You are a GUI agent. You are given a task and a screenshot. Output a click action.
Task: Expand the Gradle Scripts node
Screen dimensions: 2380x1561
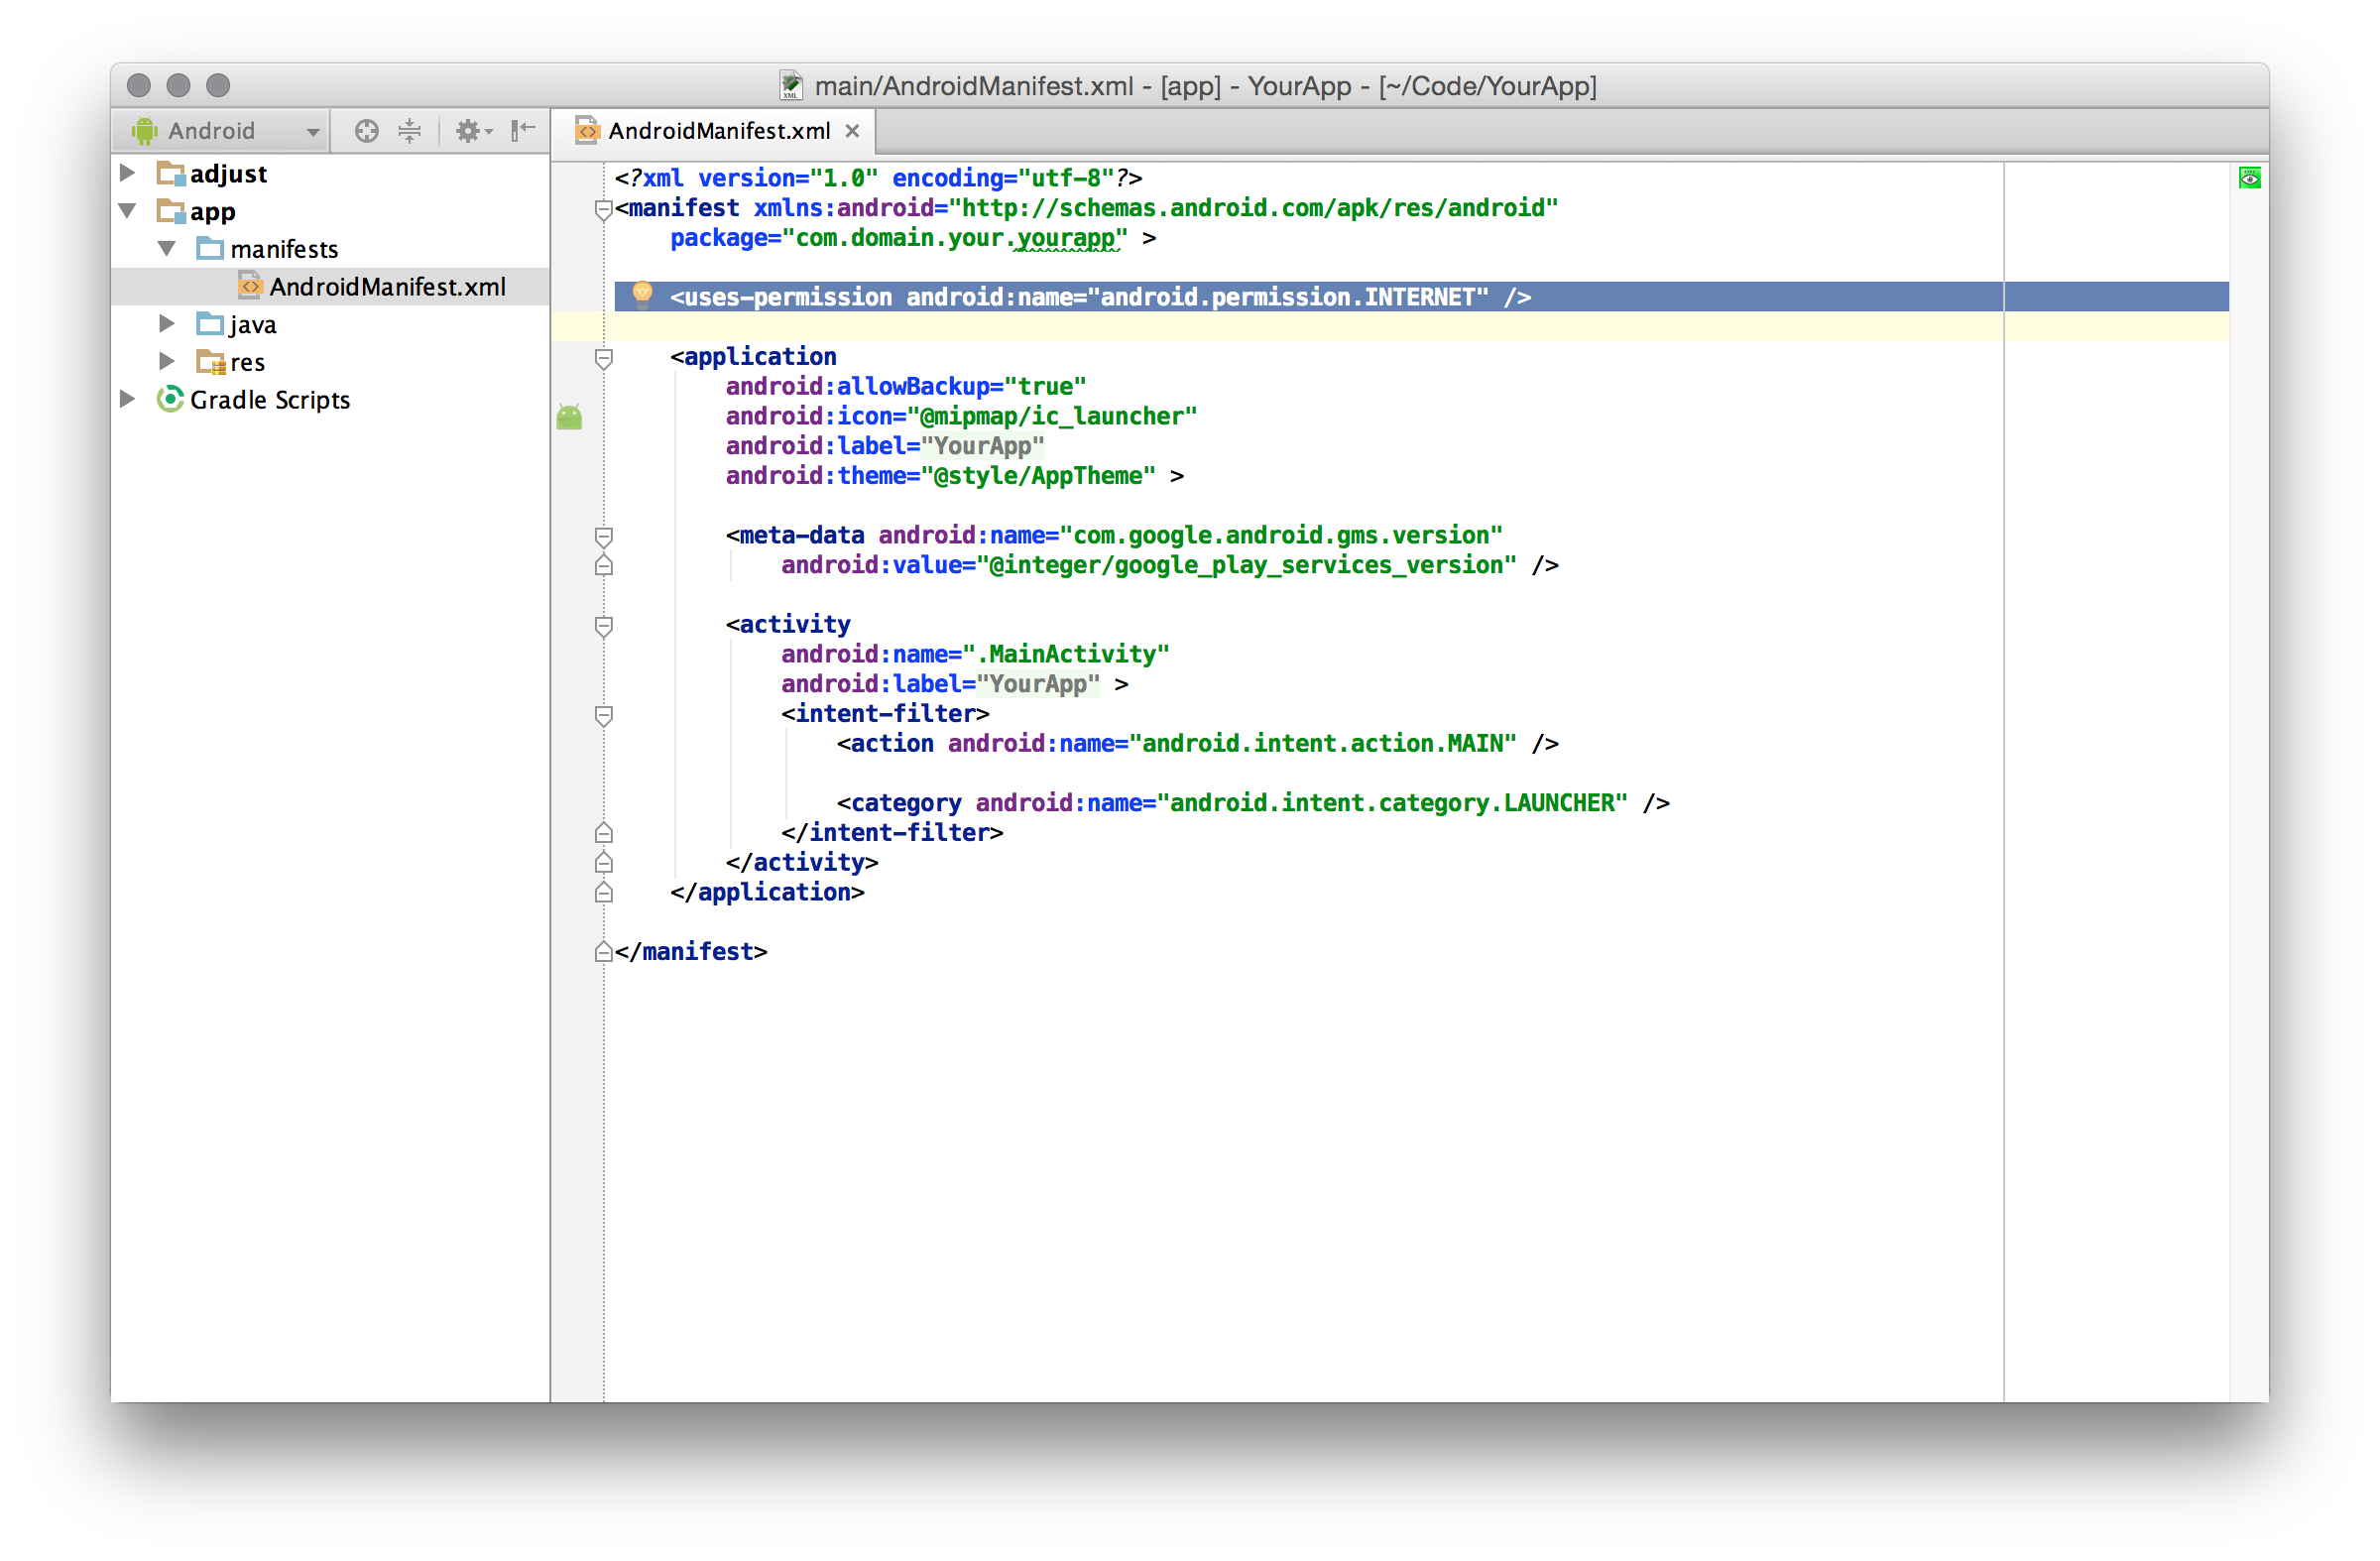128,399
